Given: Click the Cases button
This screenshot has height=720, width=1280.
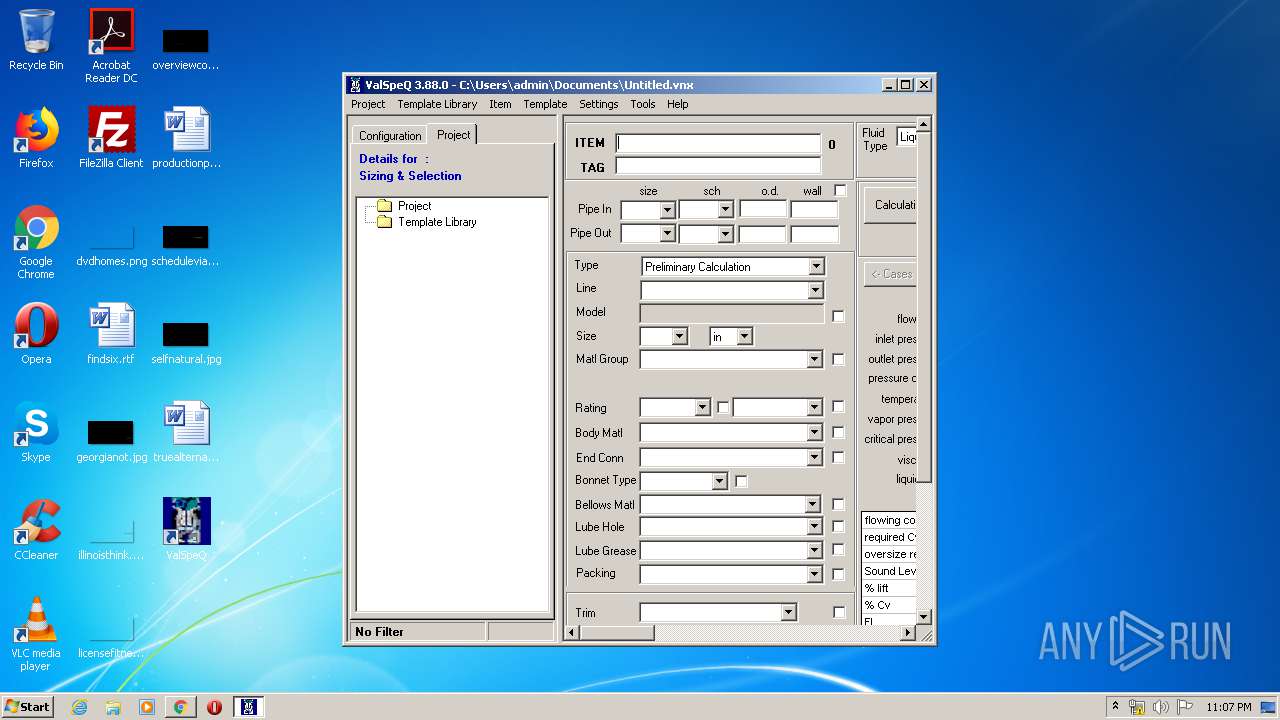Looking at the screenshot, I should 891,274.
